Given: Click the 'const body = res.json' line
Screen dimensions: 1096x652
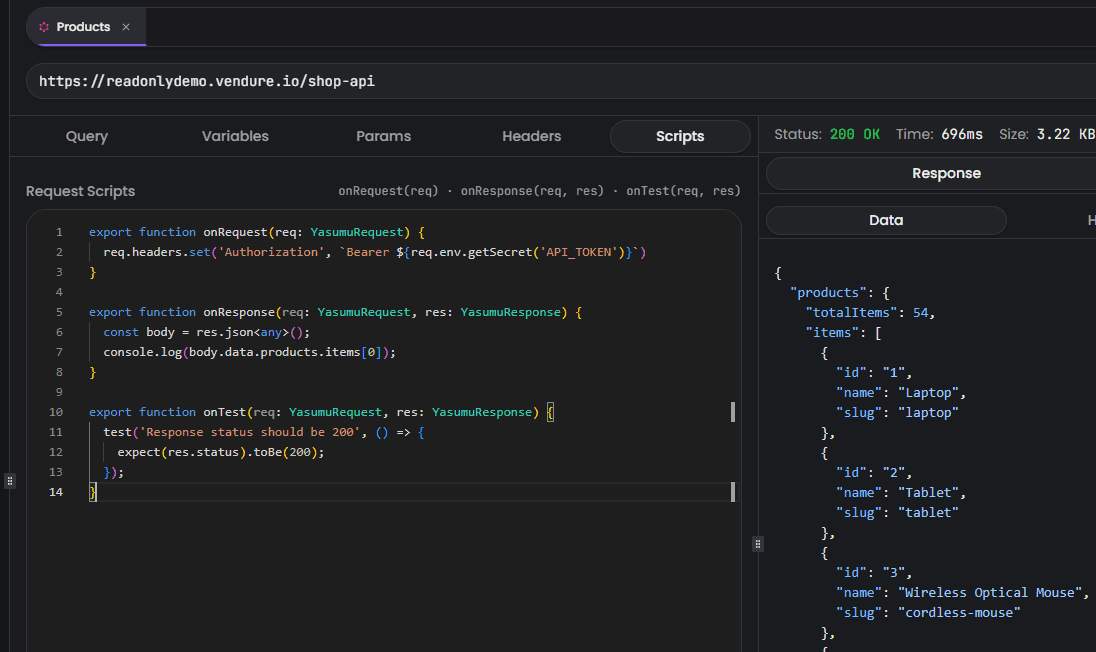Looking at the screenshot, I should click(206, 333).
